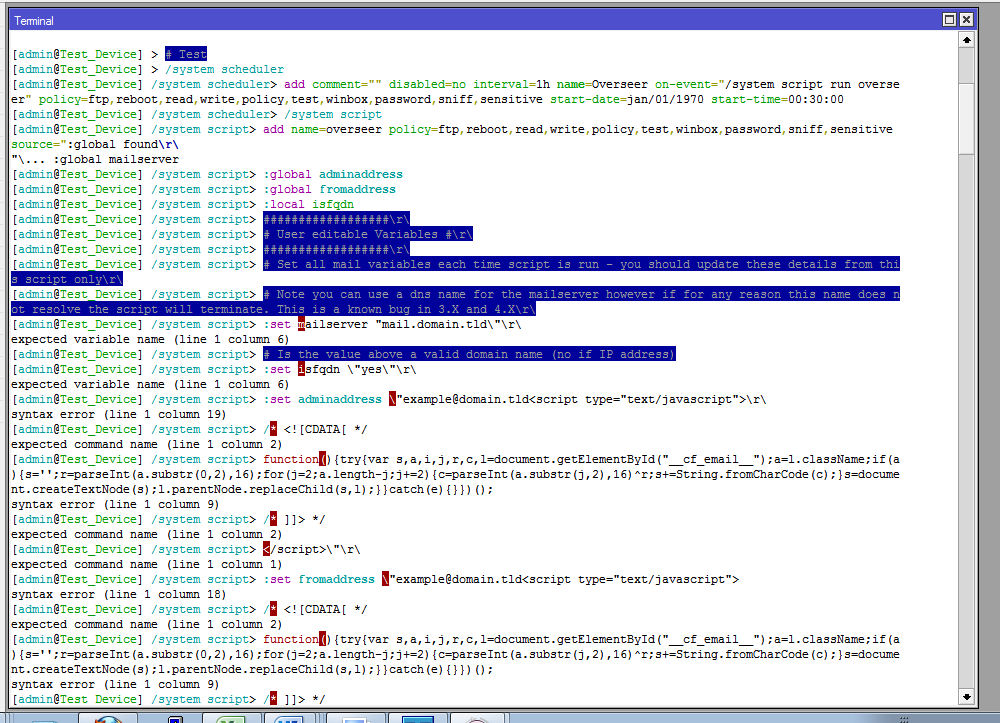This screenshot has height=723, width=1000.
Task: Click the ':local isfqdn' command
Action: [308, 205]
